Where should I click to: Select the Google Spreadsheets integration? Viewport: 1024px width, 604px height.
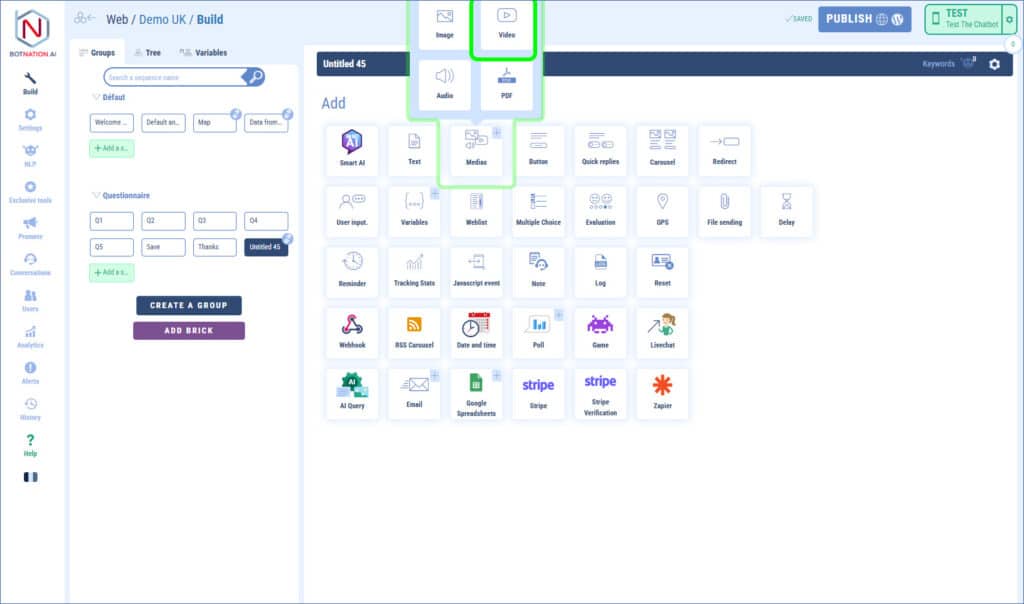[476, 393]
